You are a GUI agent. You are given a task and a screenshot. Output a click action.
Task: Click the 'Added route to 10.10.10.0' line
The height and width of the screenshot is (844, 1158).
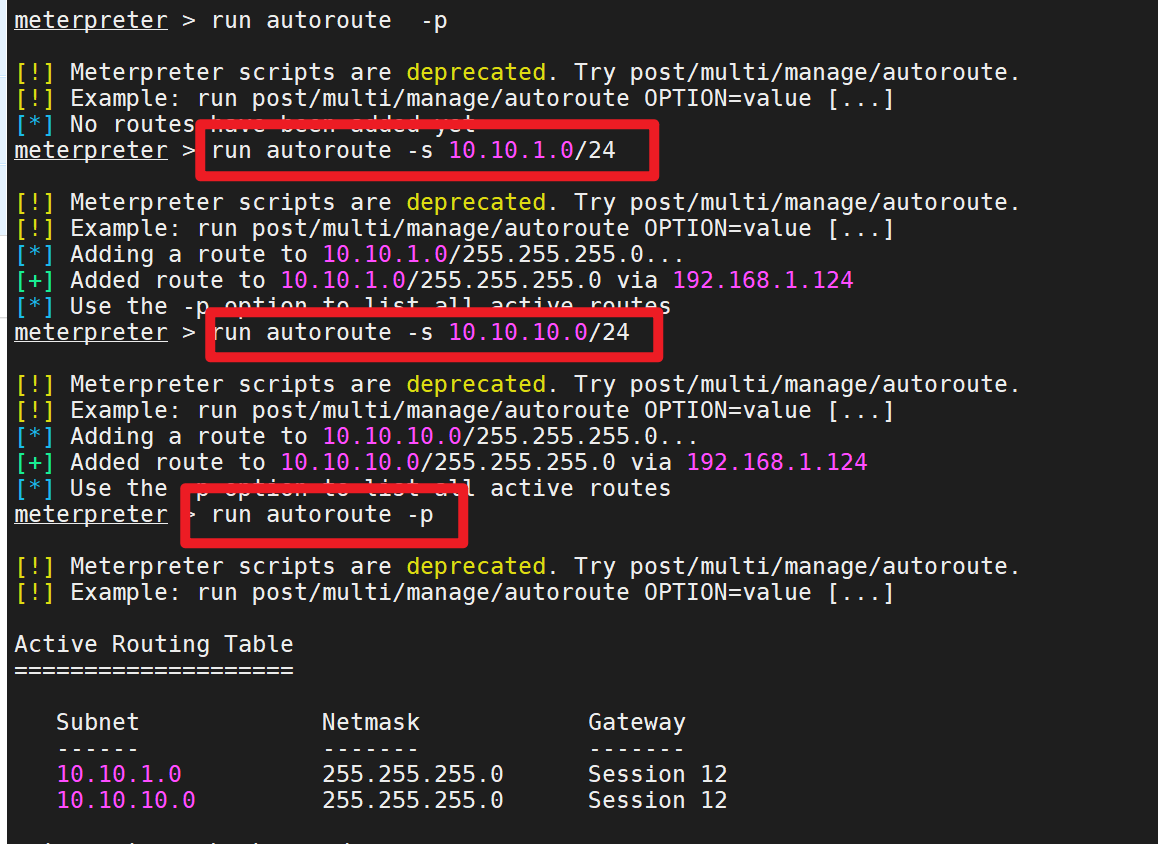click(x=442, y=463)
